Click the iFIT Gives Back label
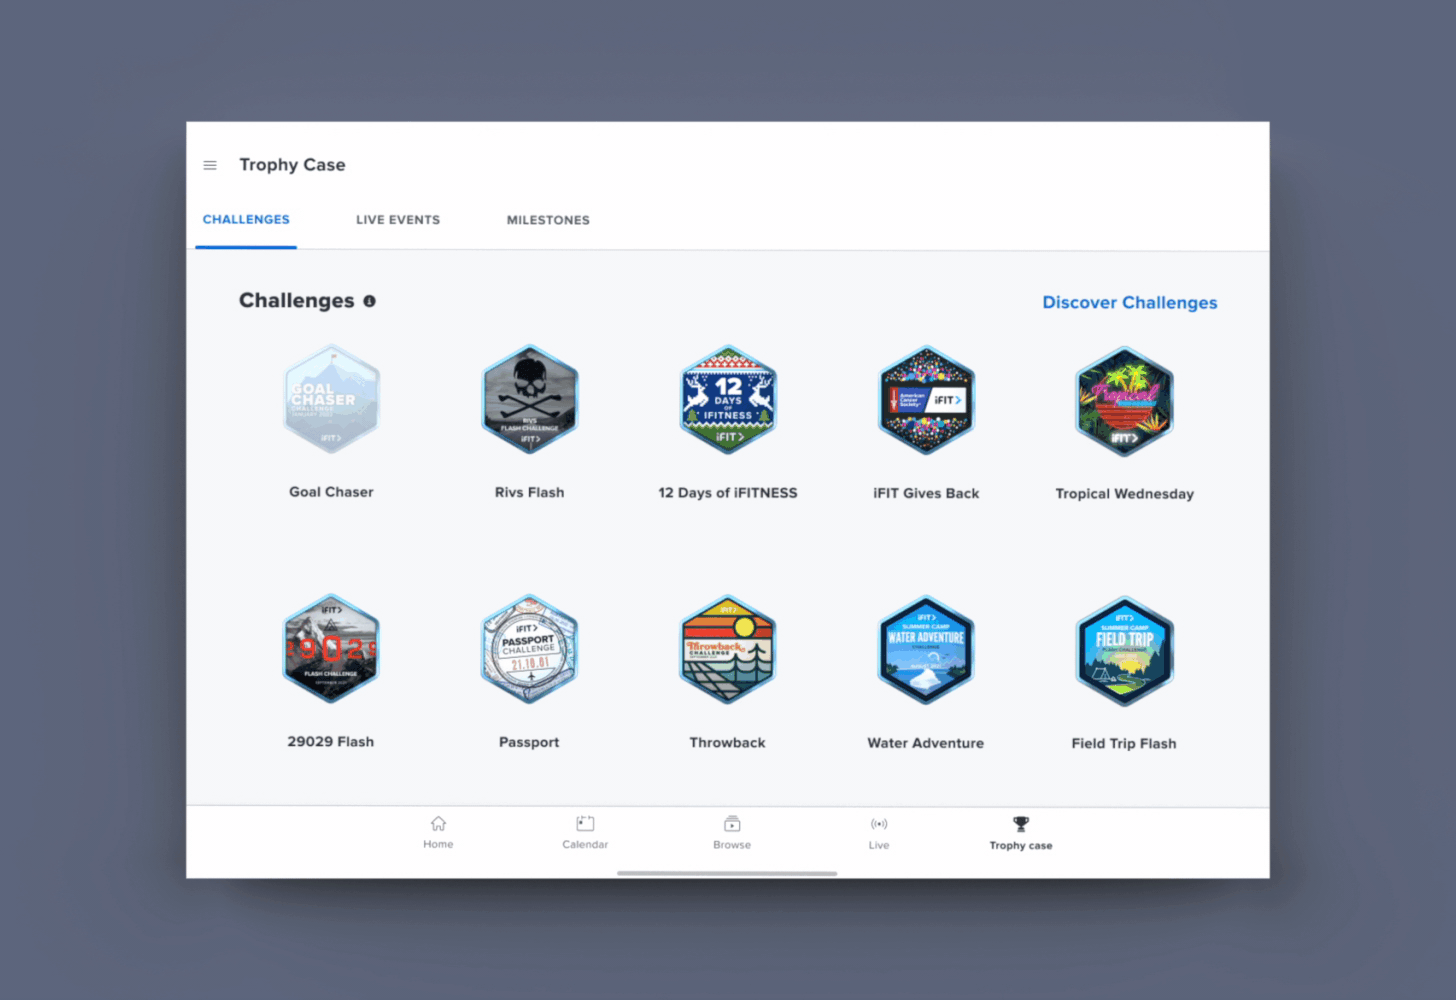1456x1000 pixels. pos(926,493)
